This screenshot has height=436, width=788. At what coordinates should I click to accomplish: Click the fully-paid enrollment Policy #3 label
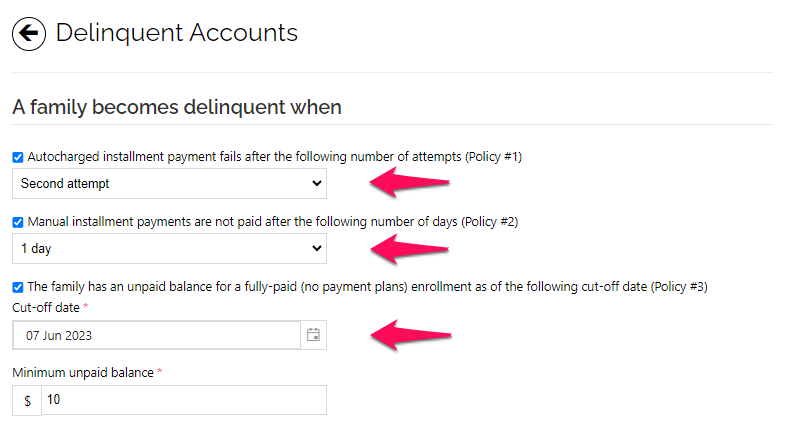tap(367, 286)
